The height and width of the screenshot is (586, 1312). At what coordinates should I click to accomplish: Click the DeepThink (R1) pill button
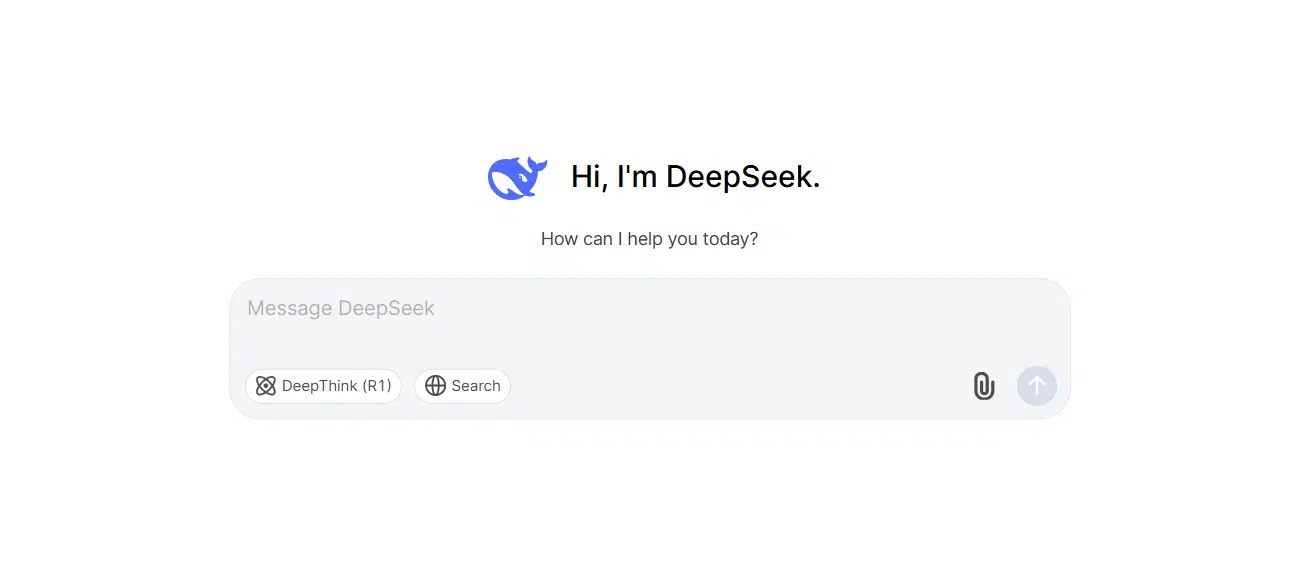[323, 386]
